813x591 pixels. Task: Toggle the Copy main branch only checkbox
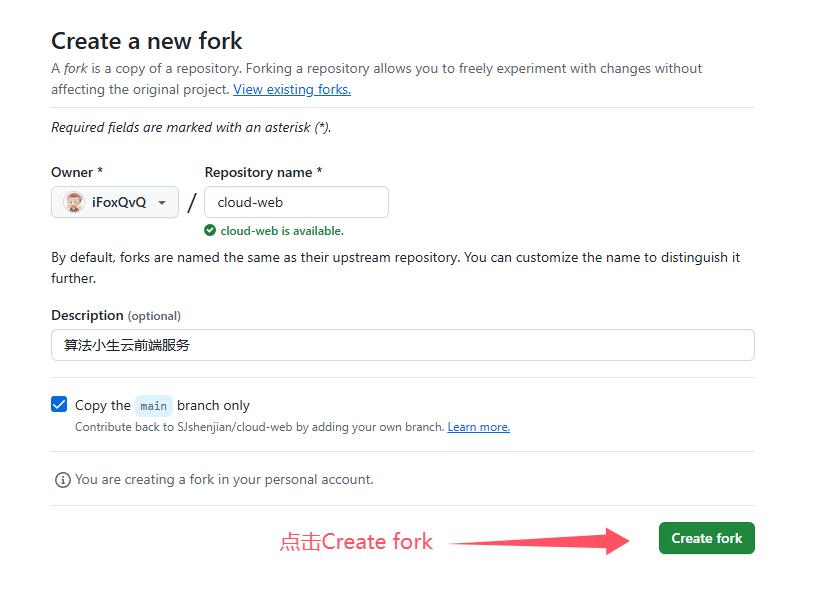[59, 404]
